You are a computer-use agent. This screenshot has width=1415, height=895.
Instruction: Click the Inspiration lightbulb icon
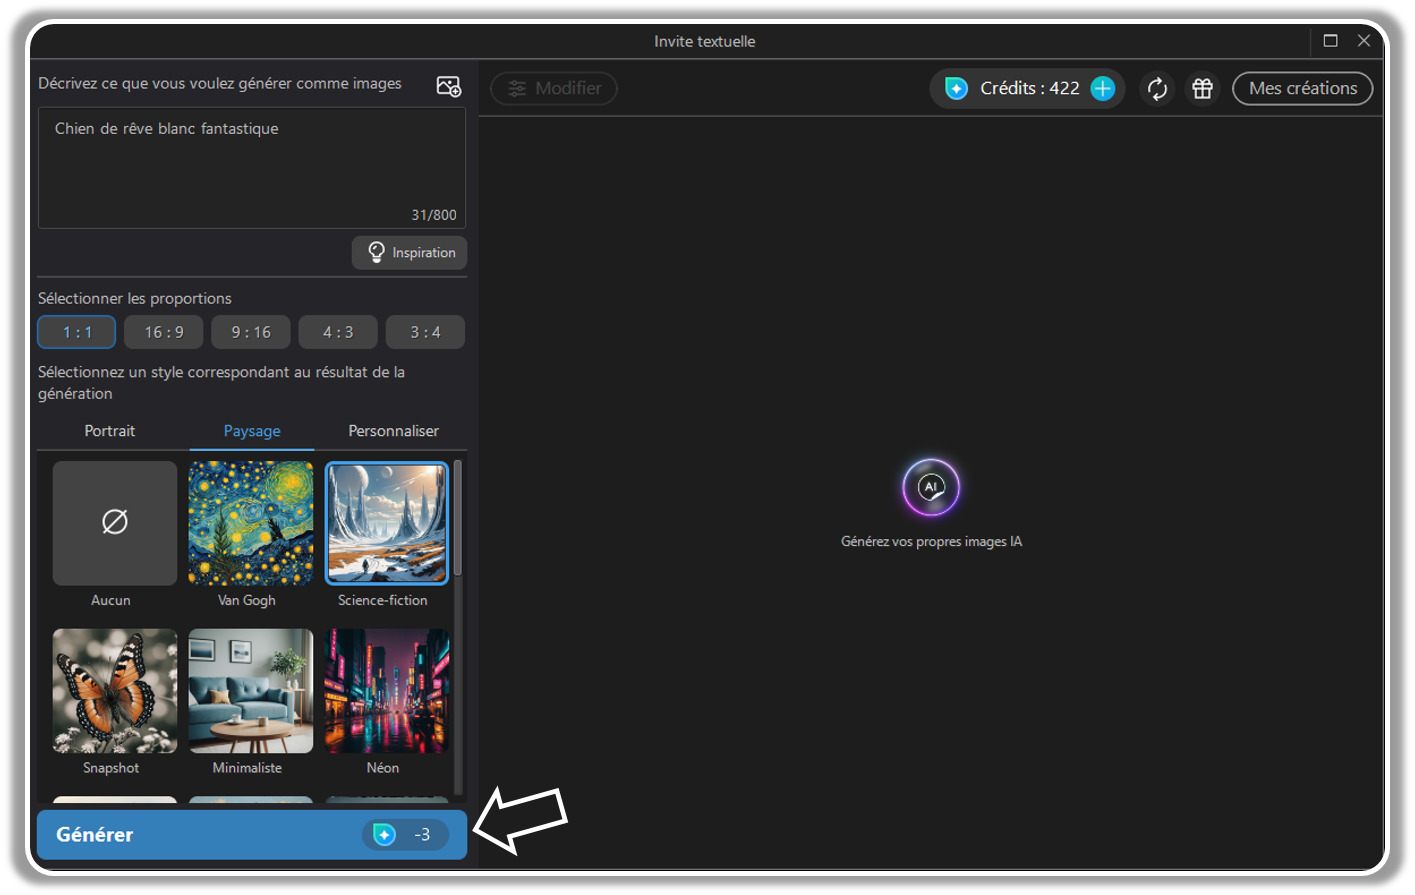[x=376, y=252]
